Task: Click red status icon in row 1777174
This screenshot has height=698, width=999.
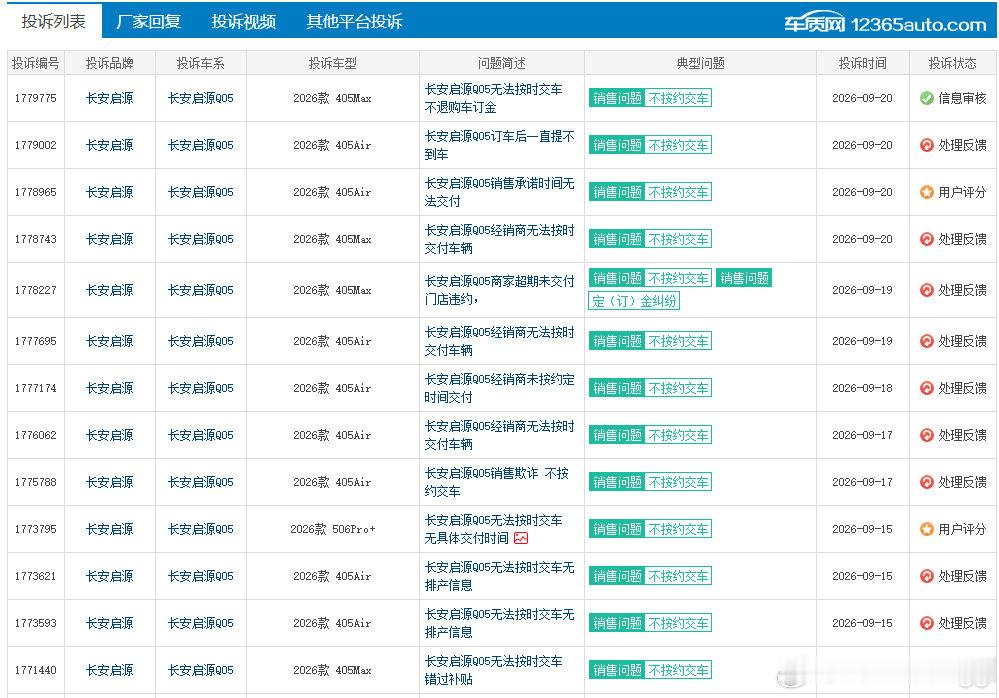Action: pyautogui.click(x=926, y=388)
